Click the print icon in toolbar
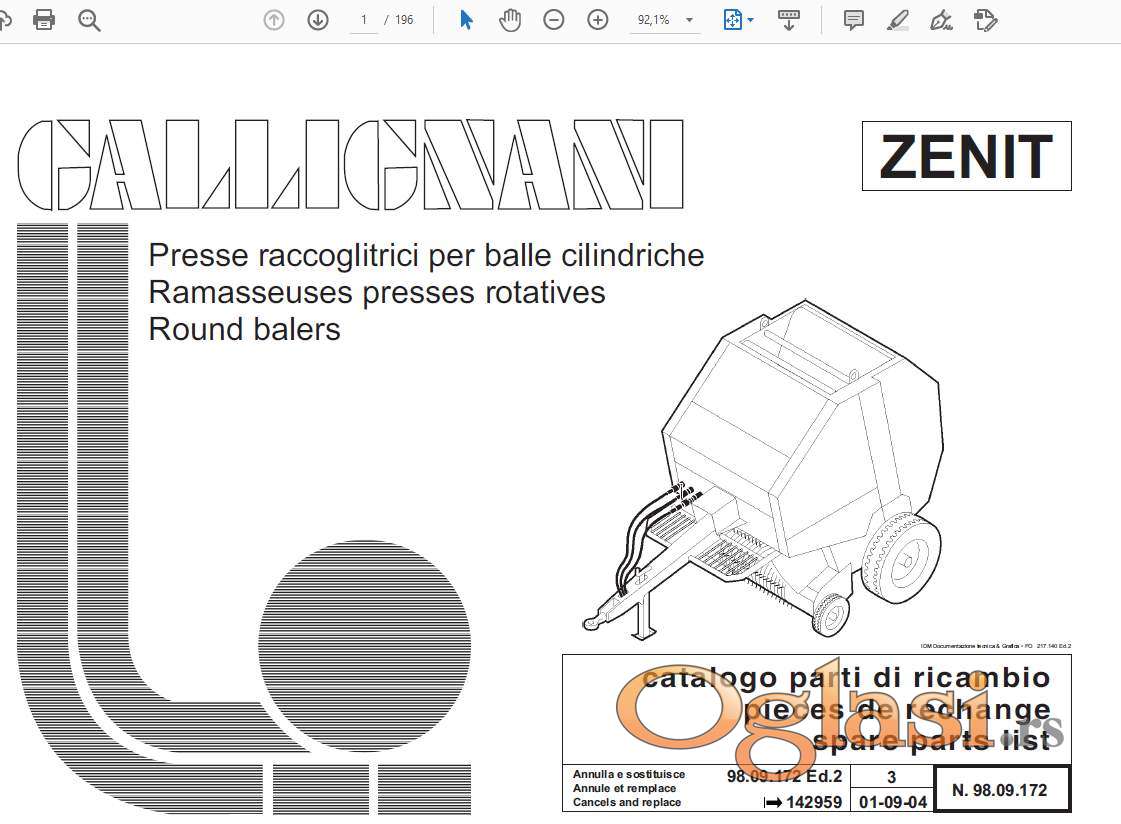 click(44, 19)
